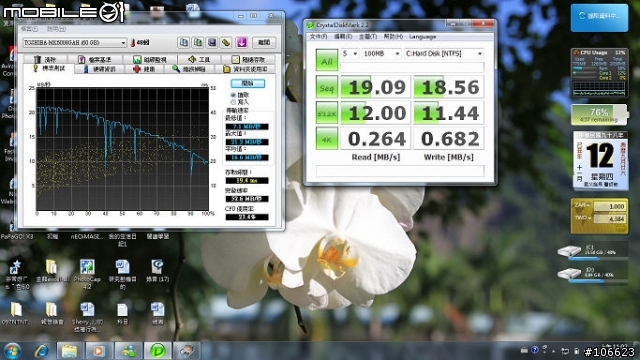Open CrystalDiskMark File (文件) menu
This screenshot has height=360, width=640.
318,37
